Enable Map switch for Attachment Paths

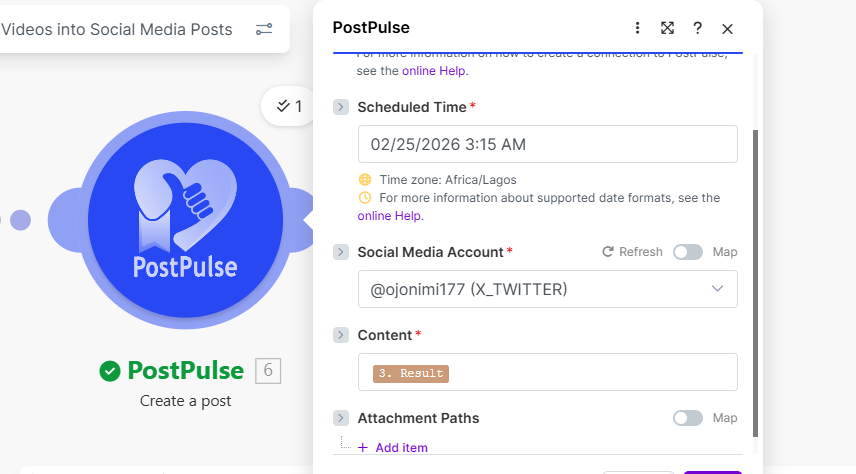(688, 418)
